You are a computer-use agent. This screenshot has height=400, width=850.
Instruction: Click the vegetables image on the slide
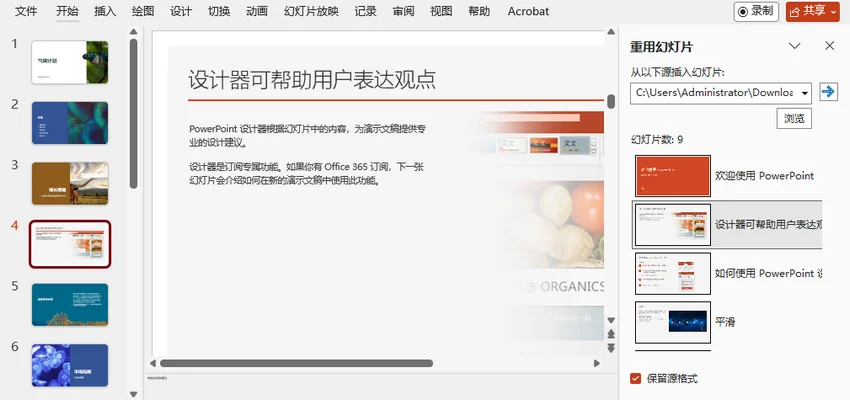click(548, 225)
